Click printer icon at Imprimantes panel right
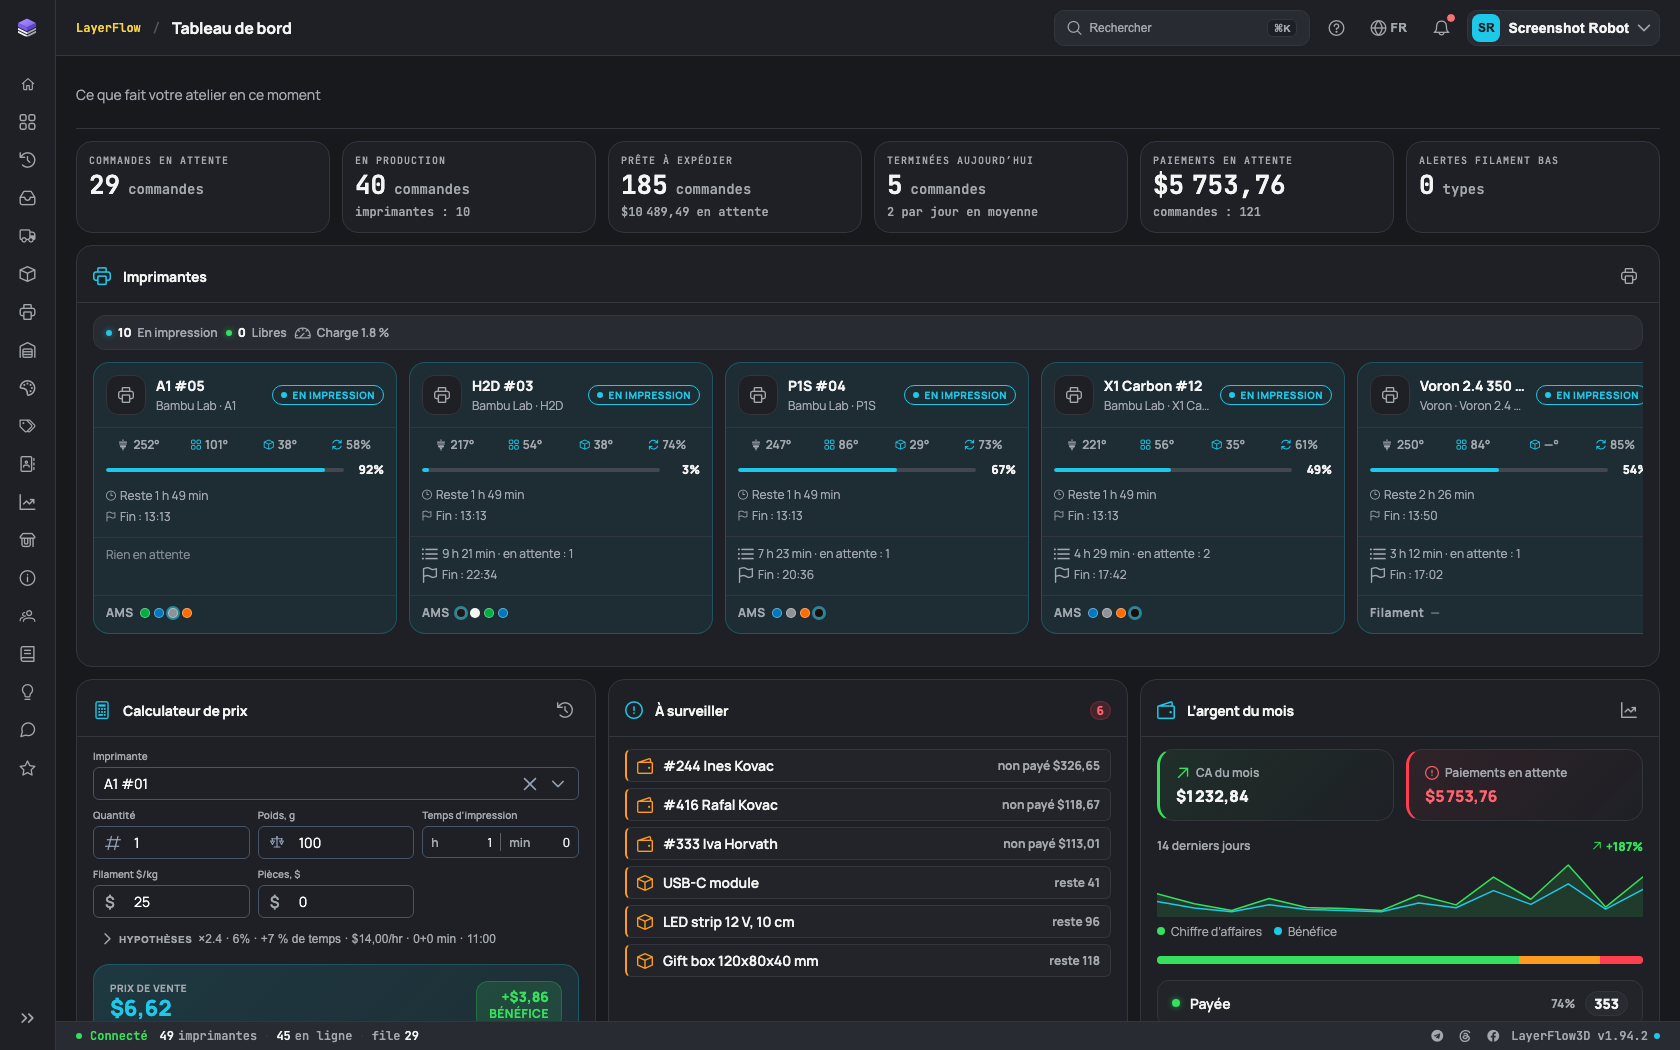Screen dimensions: 1680x1050 click(x=1629, y=276)
